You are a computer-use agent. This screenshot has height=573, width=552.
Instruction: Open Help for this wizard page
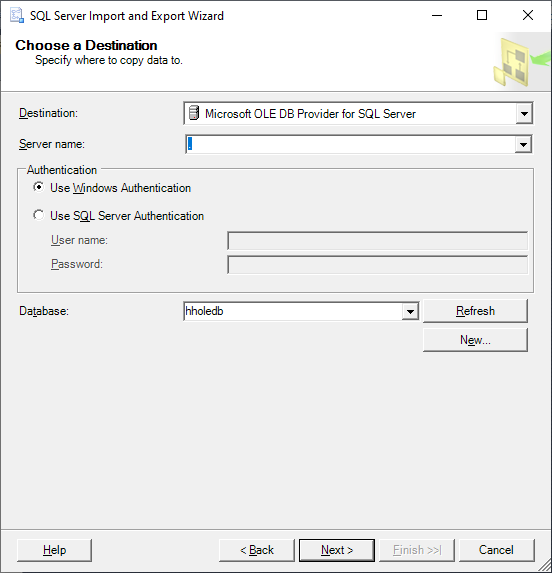click(x=54, y=550)
